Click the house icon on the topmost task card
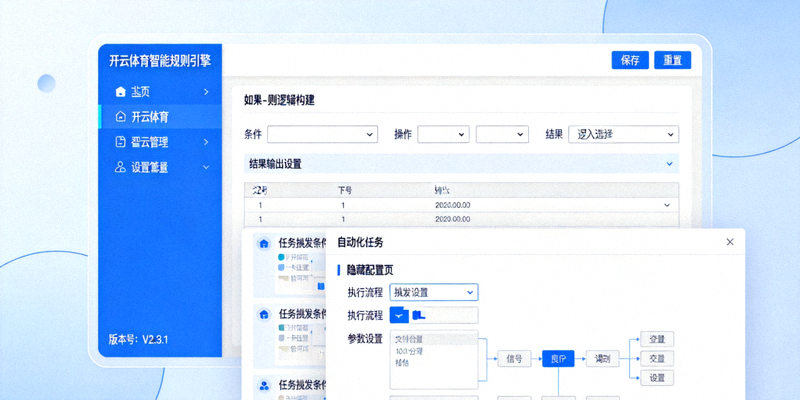 (264, 243)
